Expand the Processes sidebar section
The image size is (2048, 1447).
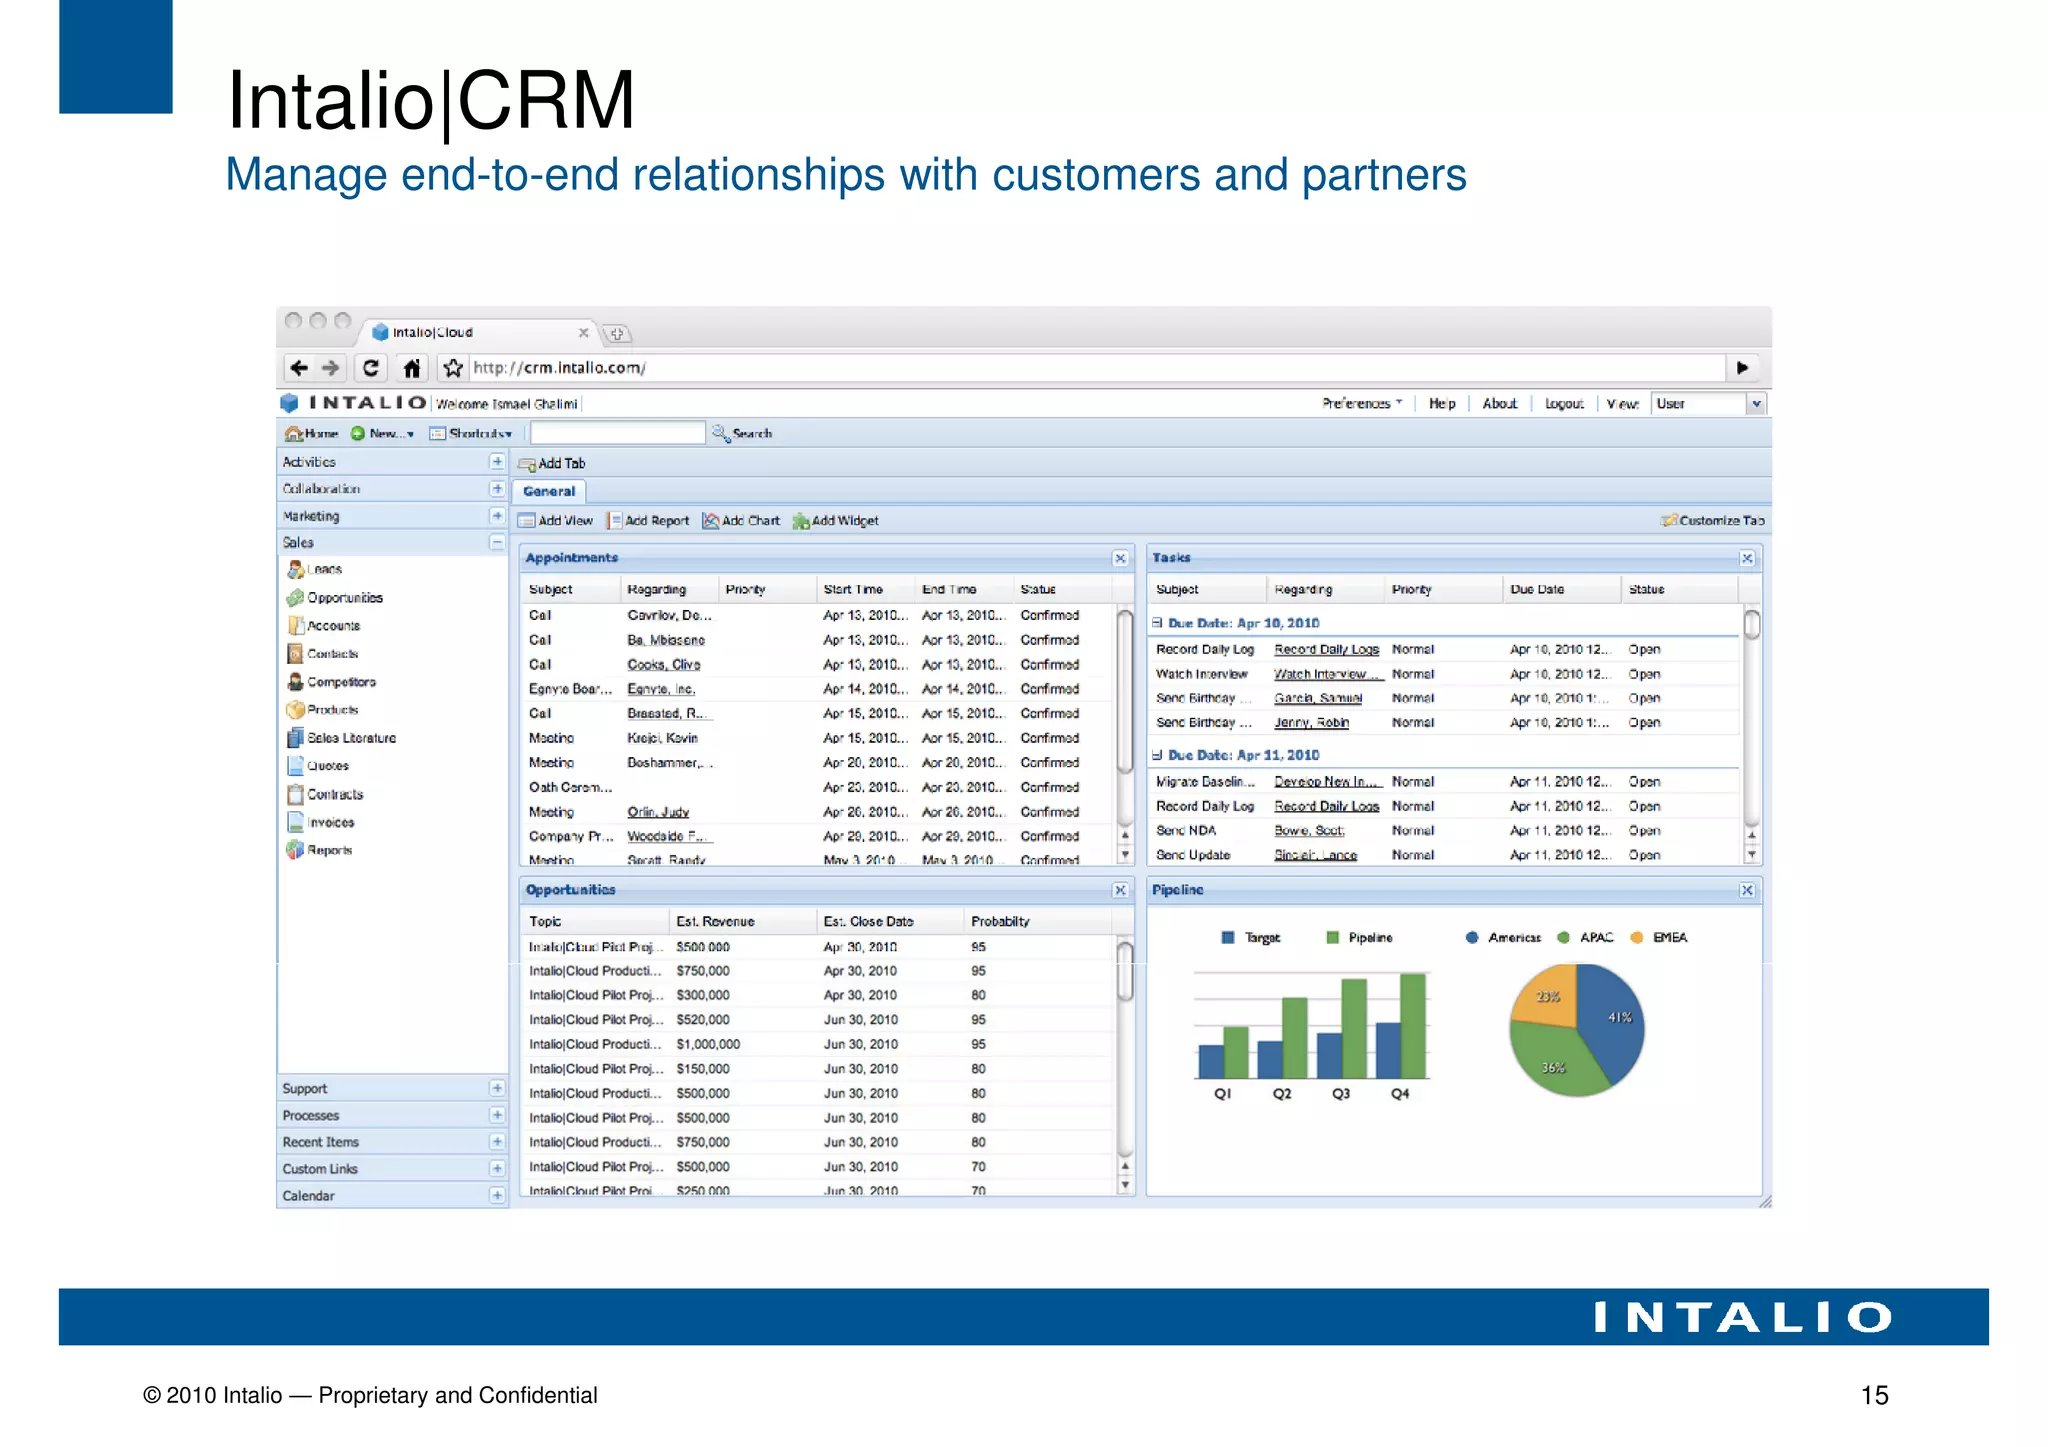click(x=497, y=1115)
